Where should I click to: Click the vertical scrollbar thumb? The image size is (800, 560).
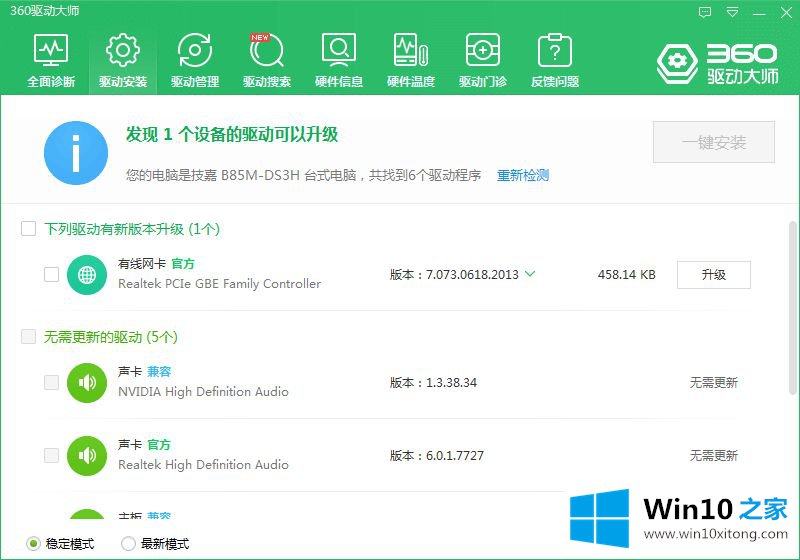click(x=793, y=308)
